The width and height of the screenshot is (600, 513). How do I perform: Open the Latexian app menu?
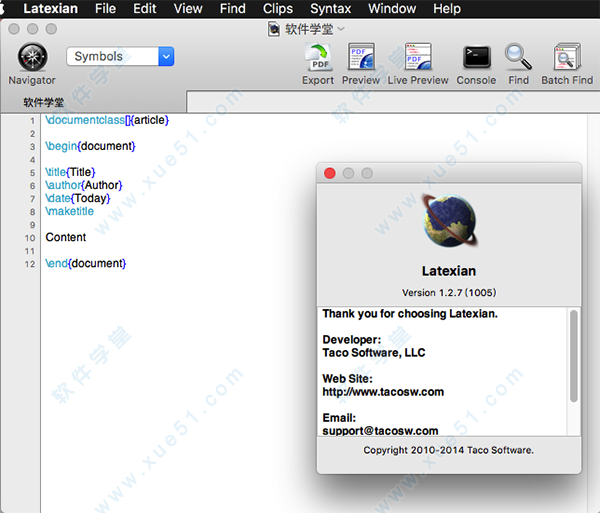50,8
